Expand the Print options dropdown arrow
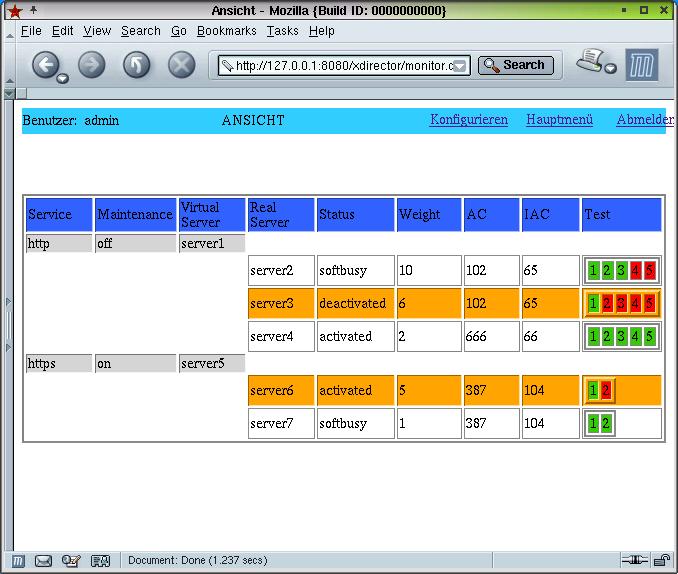678x574 pixels. (610, 69)
